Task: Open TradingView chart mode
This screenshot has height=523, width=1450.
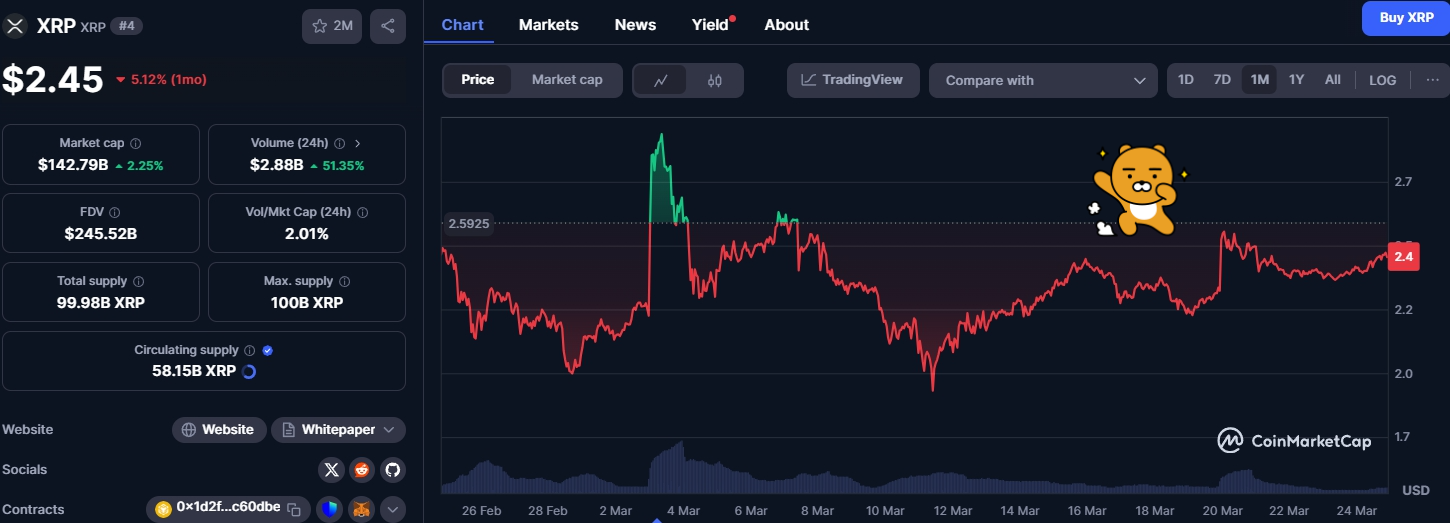Action: click(852, 80)
